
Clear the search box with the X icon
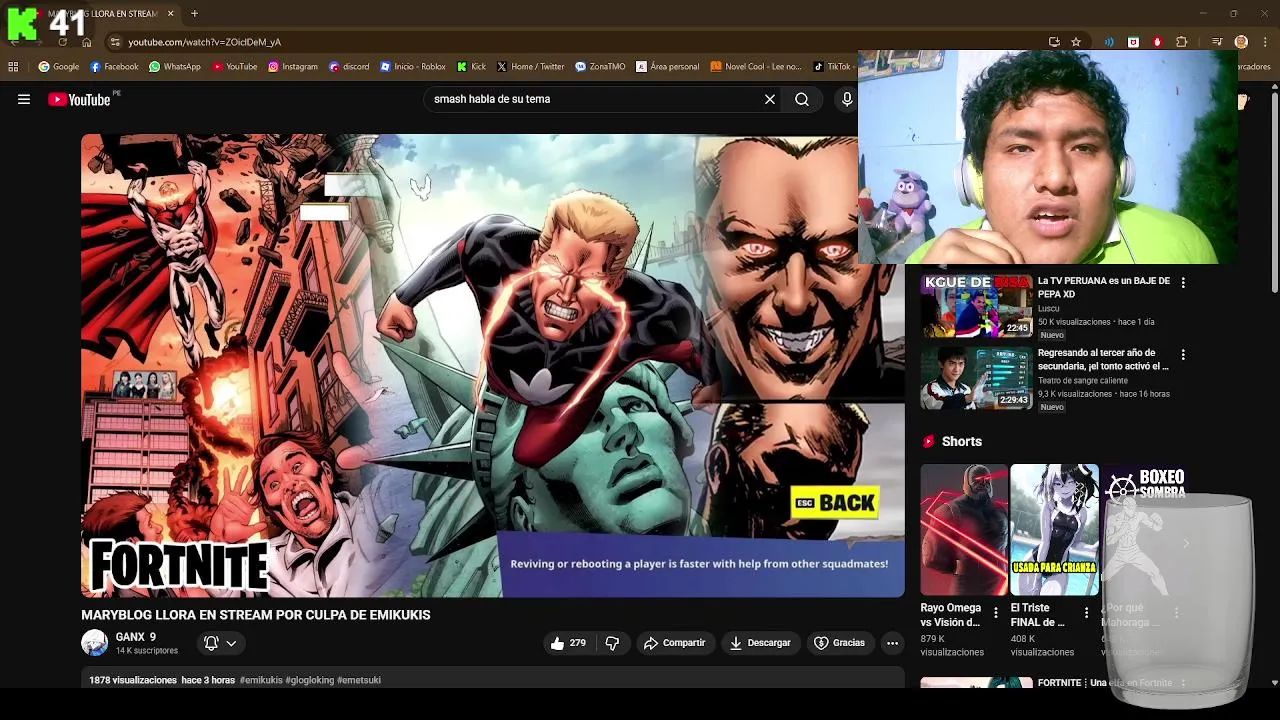(770, 99)
